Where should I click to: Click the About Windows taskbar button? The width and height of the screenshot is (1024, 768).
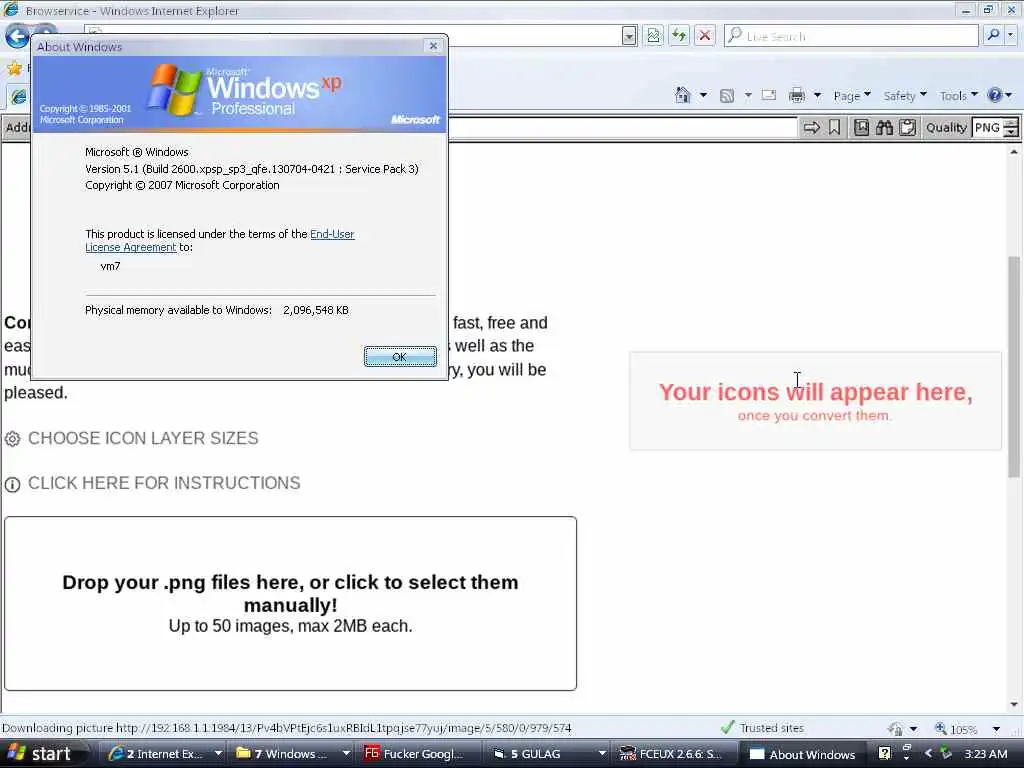tap(804, 754)
